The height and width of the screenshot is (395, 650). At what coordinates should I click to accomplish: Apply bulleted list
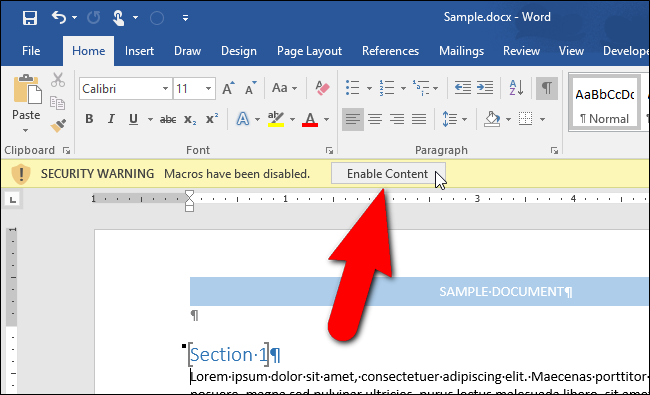(x=352, y=88)
